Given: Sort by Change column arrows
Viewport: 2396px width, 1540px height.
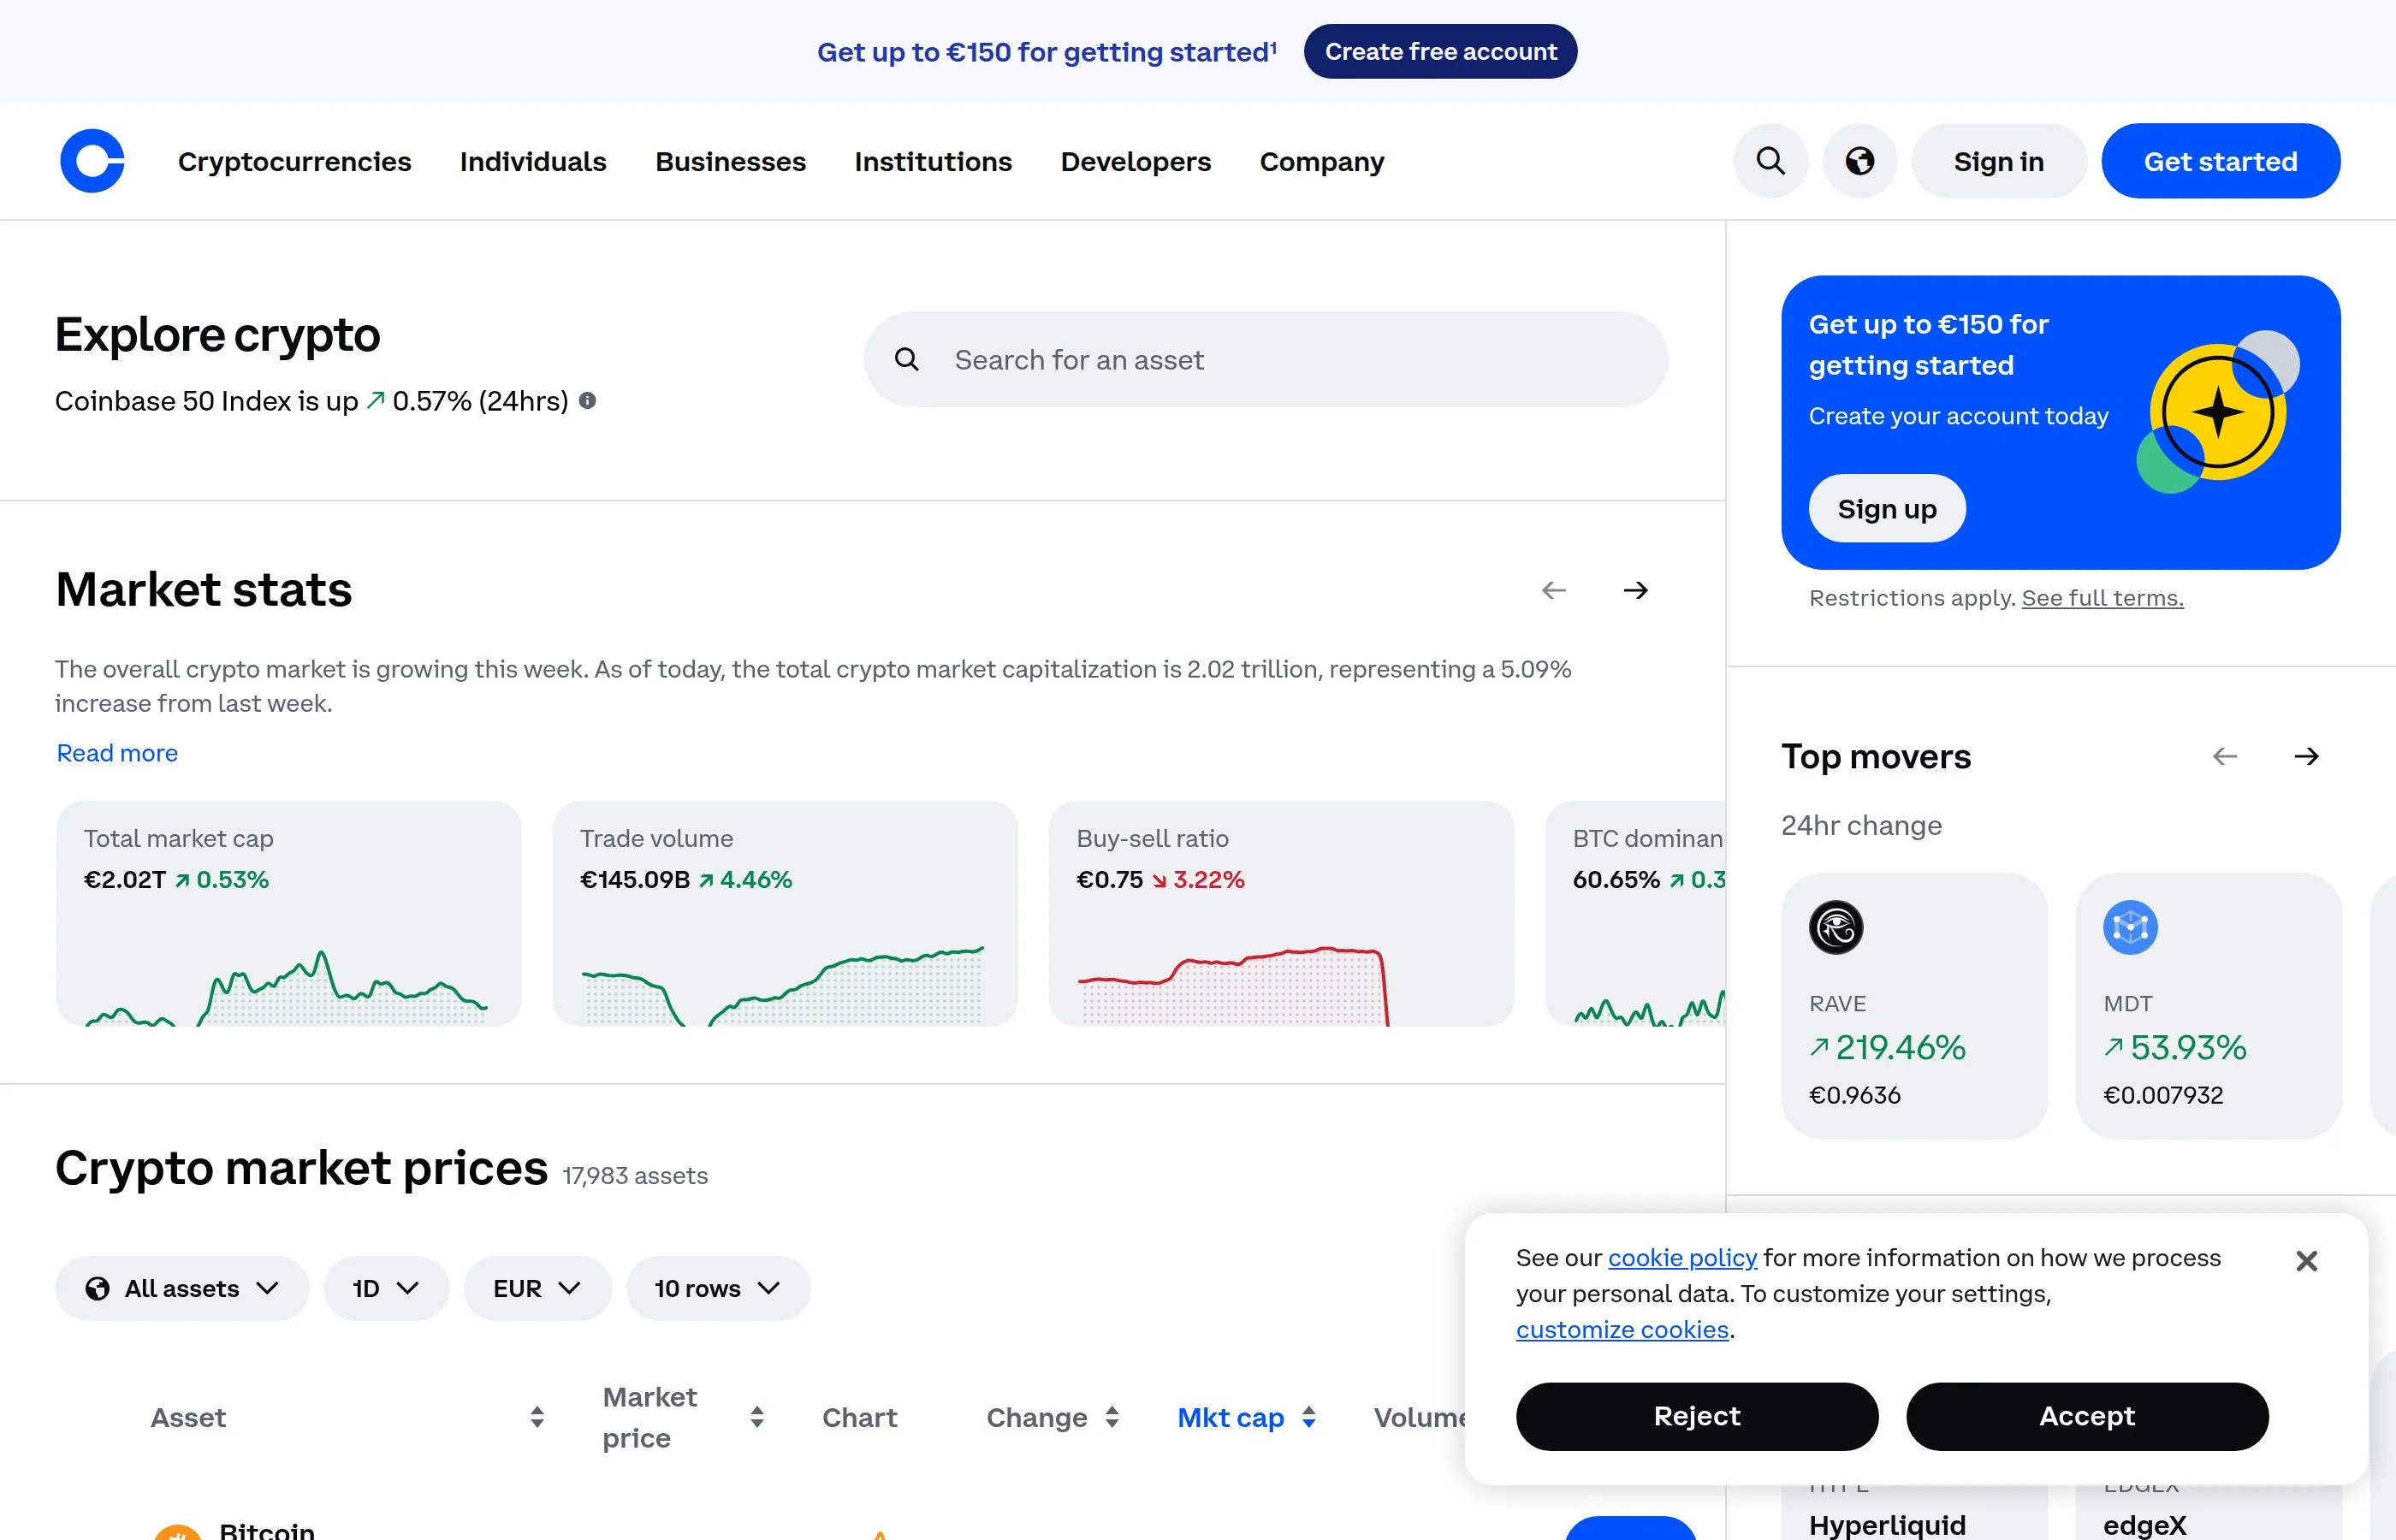Looking at the screenshot, I should 1112,1417.
